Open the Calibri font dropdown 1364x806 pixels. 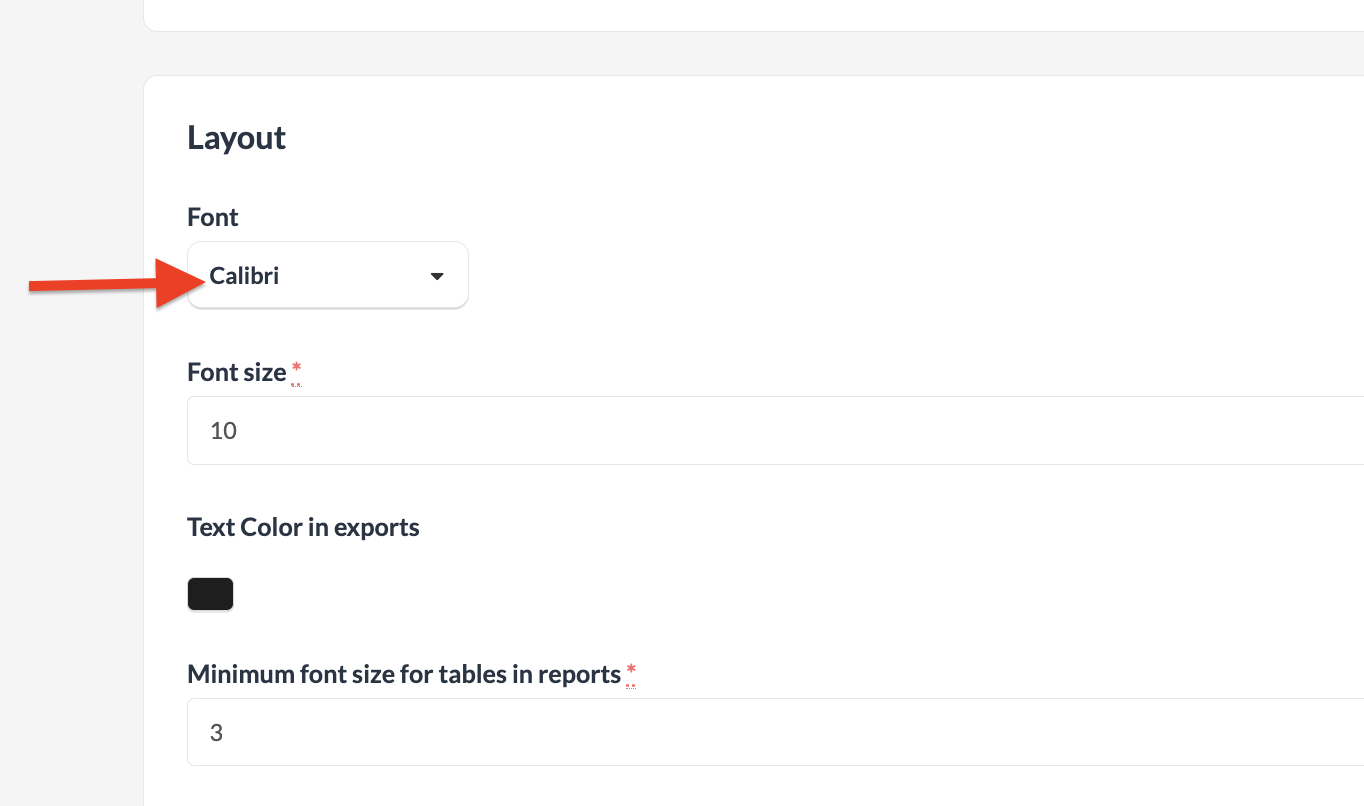tap(327, 275)
